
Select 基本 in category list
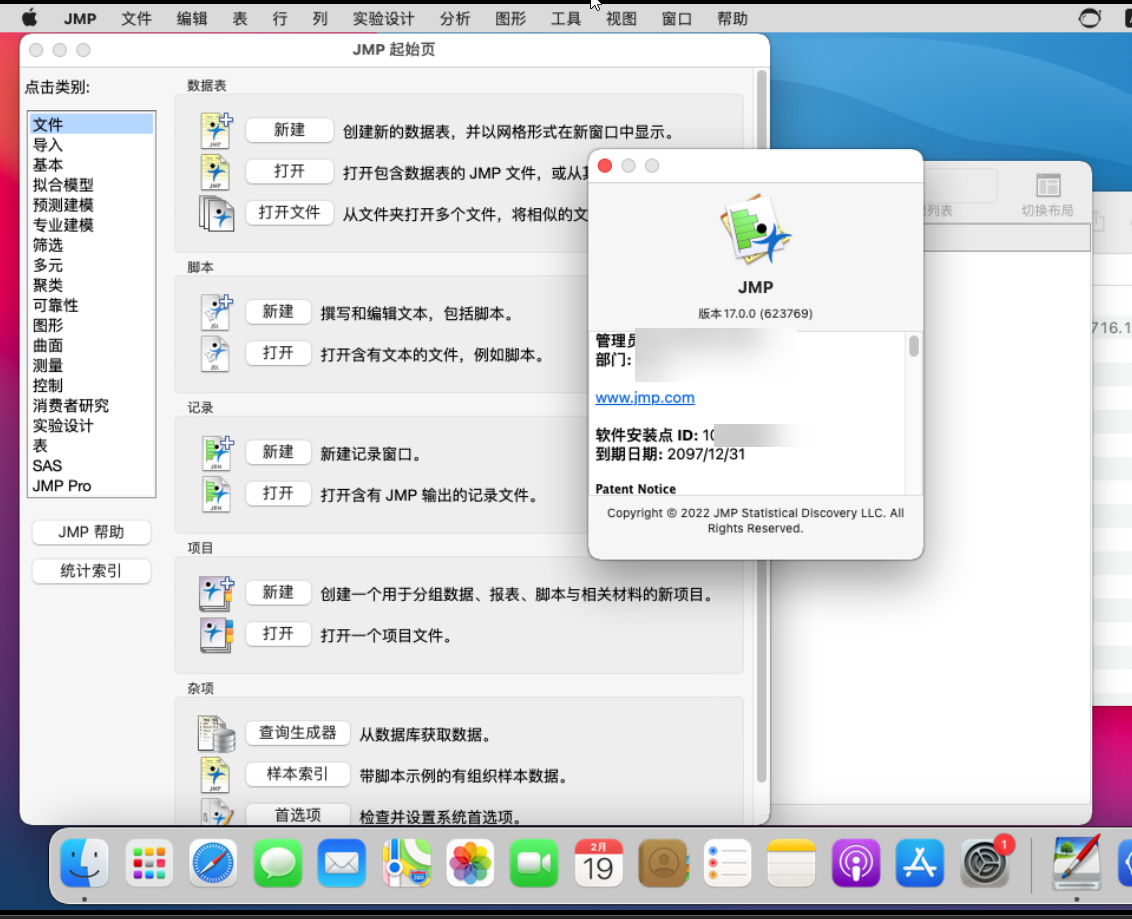pyautogui.click(x=91, y=165)
